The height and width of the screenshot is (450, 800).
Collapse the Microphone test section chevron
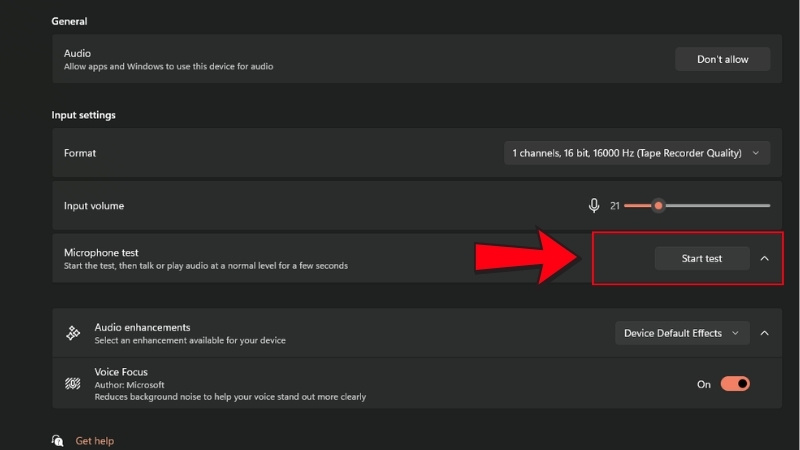[765, 258]
